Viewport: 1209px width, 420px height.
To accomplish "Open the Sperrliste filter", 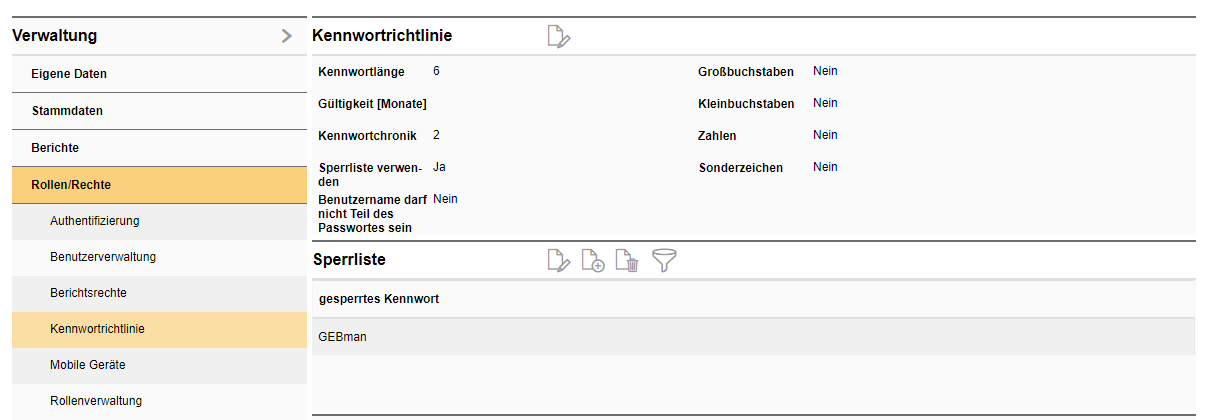I will [x=663, y=261].
